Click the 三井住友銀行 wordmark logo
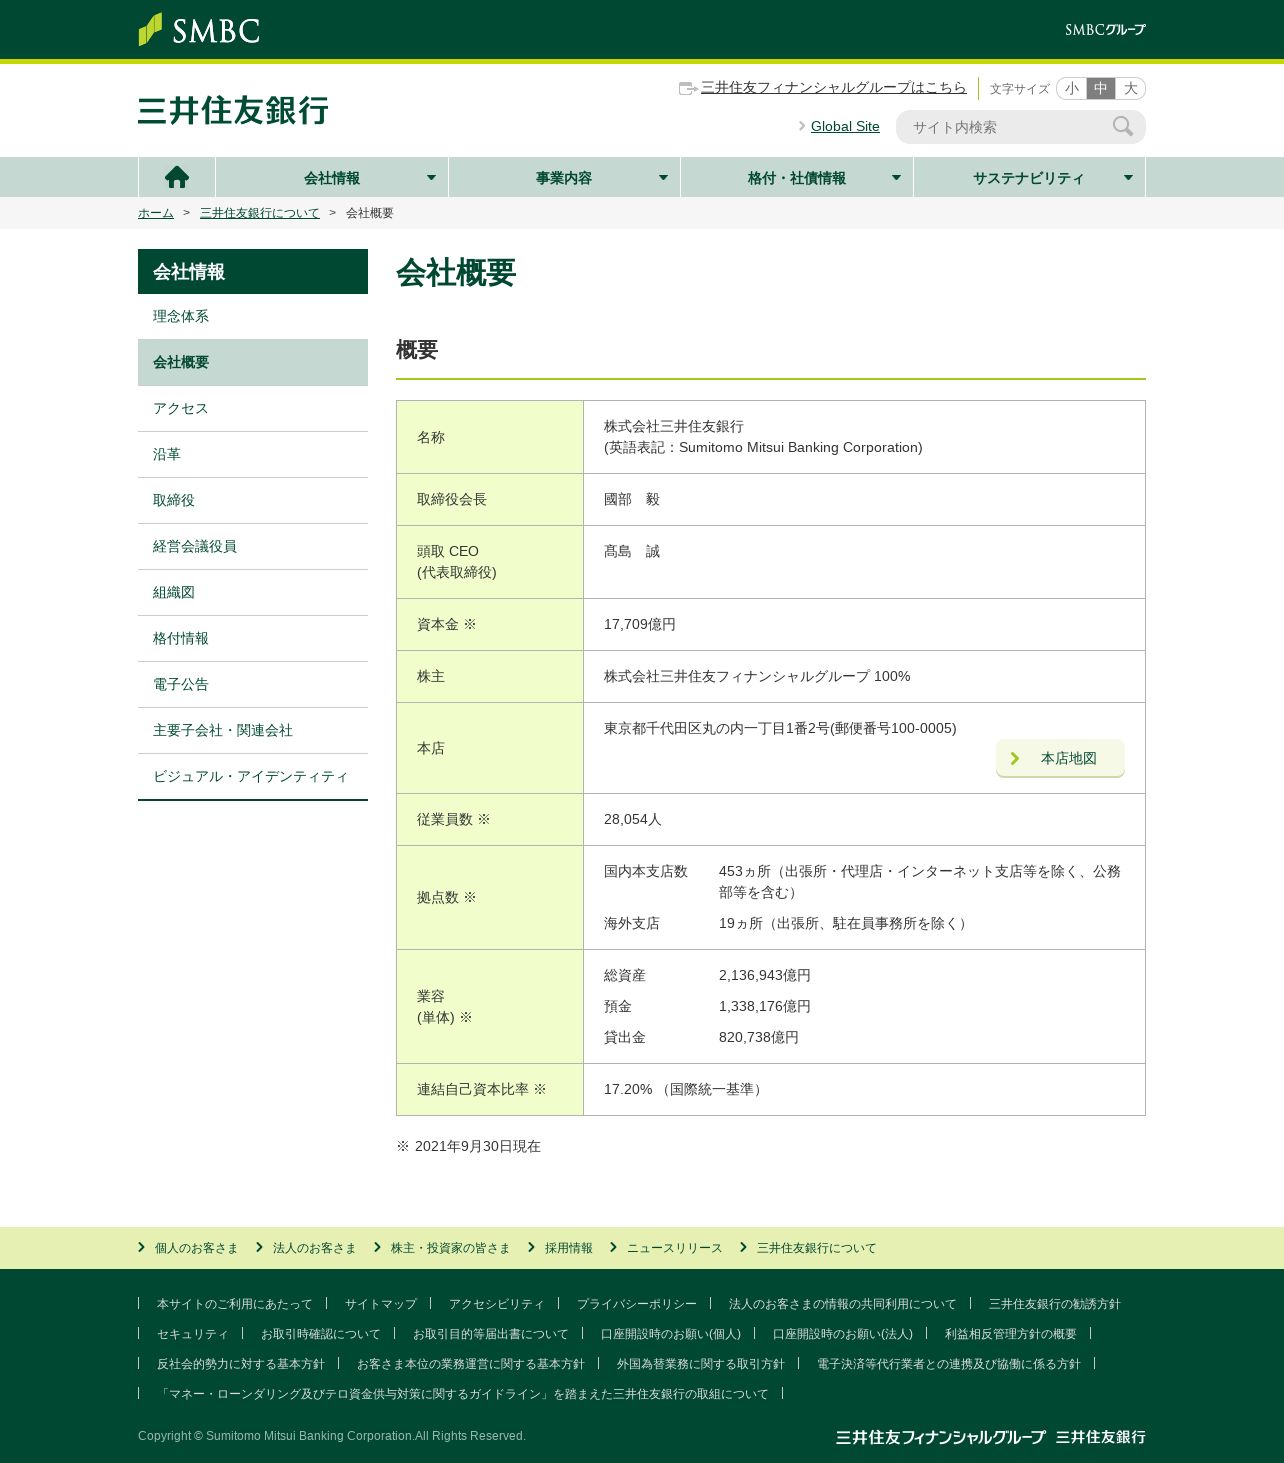Image resolution: width=1284 pixels, height=1463 pixels. 233,111
